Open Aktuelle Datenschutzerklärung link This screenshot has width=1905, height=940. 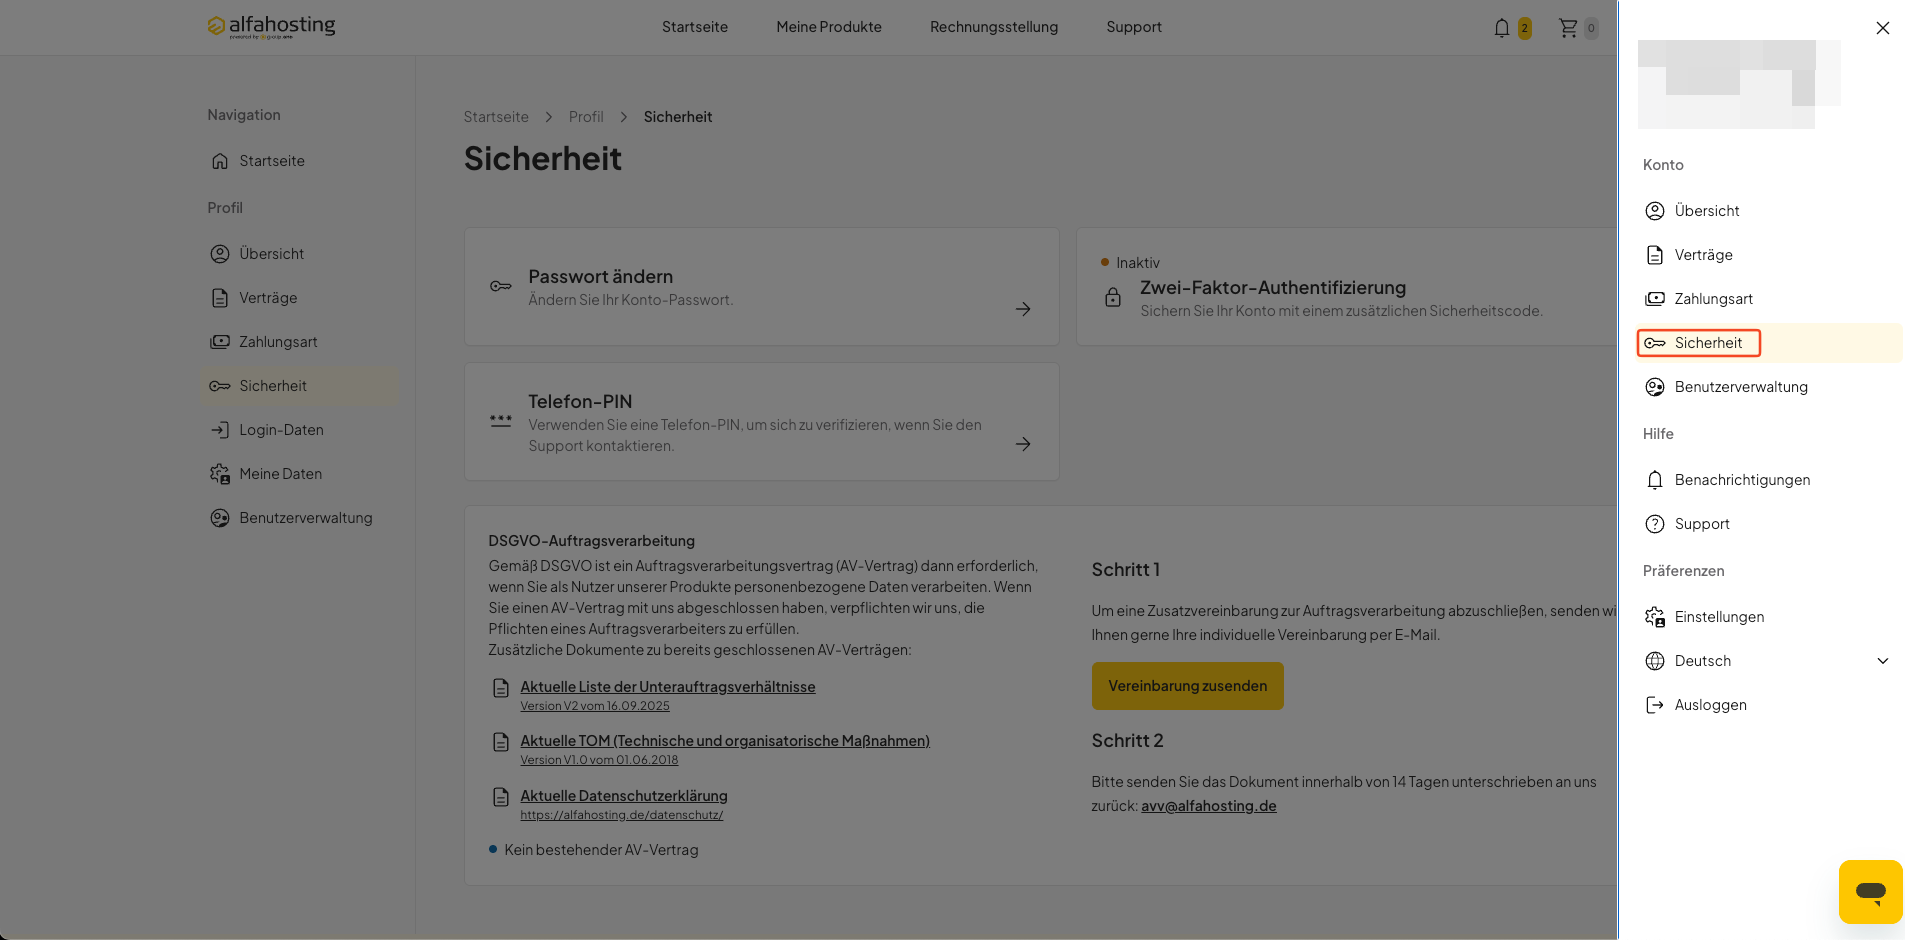pyautogui.click(x=624, y=796)
